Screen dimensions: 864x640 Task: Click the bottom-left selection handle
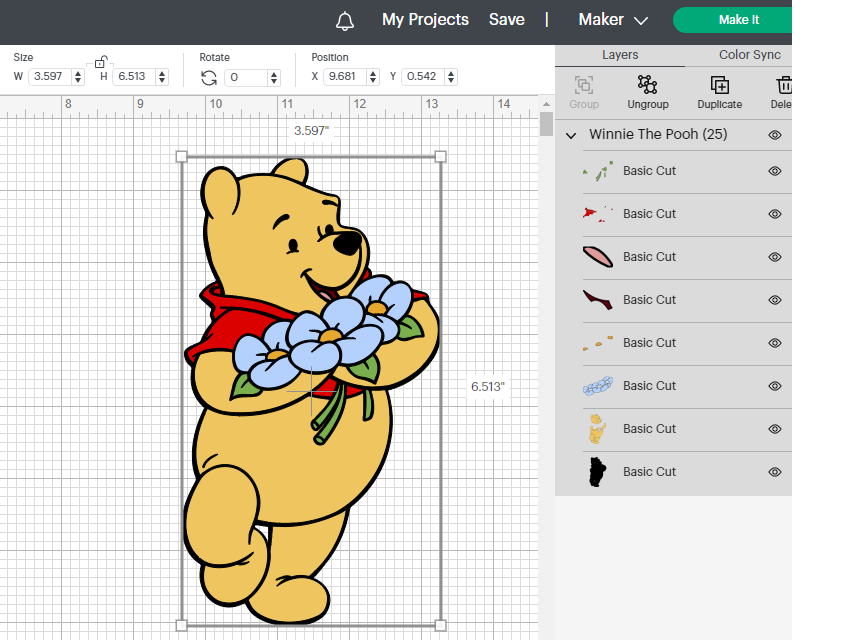pyautogui.click(x=181, y=625)
